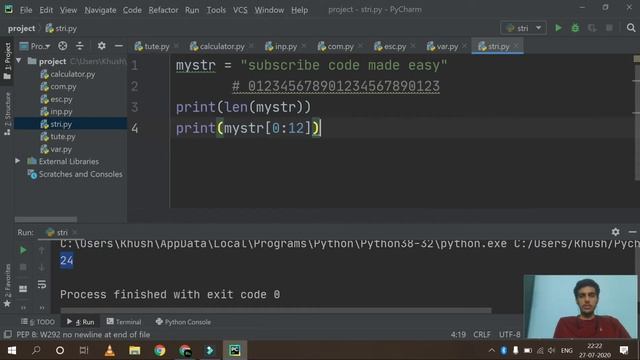This screenshot has height=360, width=640.
Task: Open the File menu
Action: coord(26,10)
